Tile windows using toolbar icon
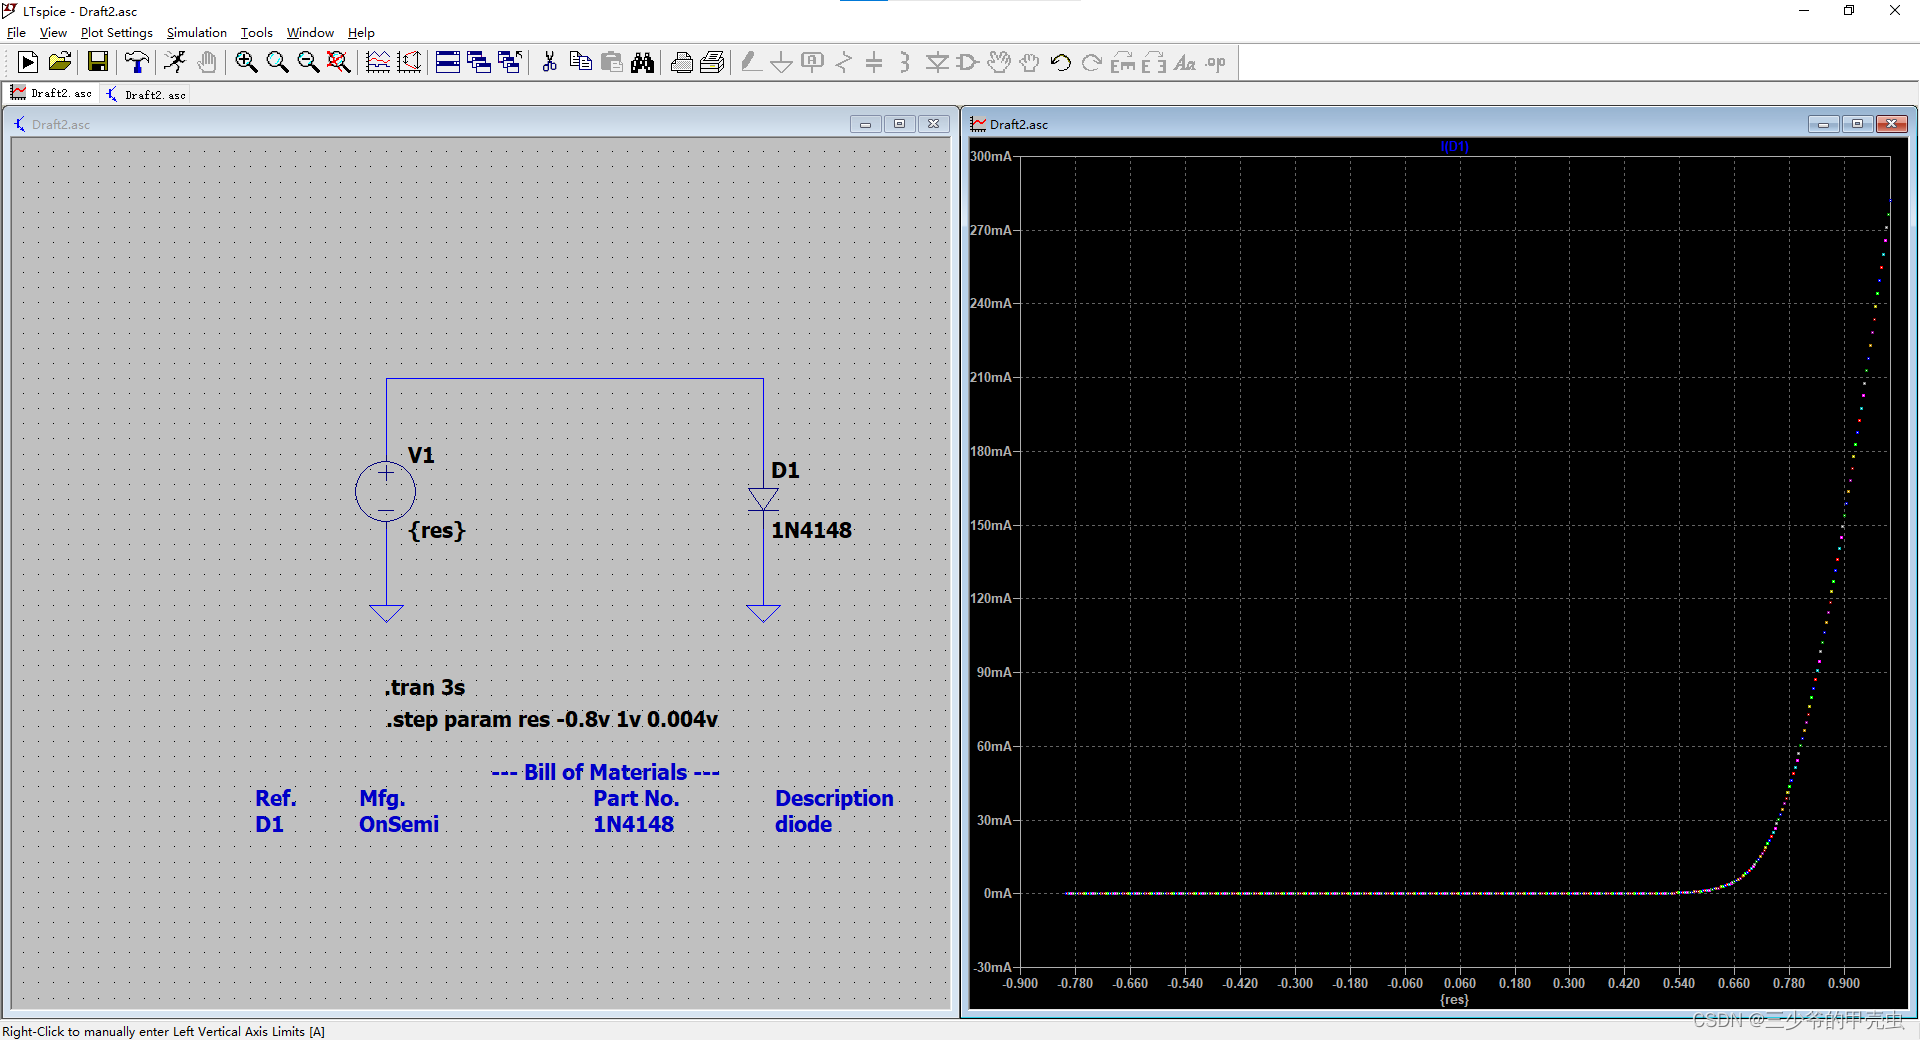The image size is (1920, 1040). click(x=448, y=62)
